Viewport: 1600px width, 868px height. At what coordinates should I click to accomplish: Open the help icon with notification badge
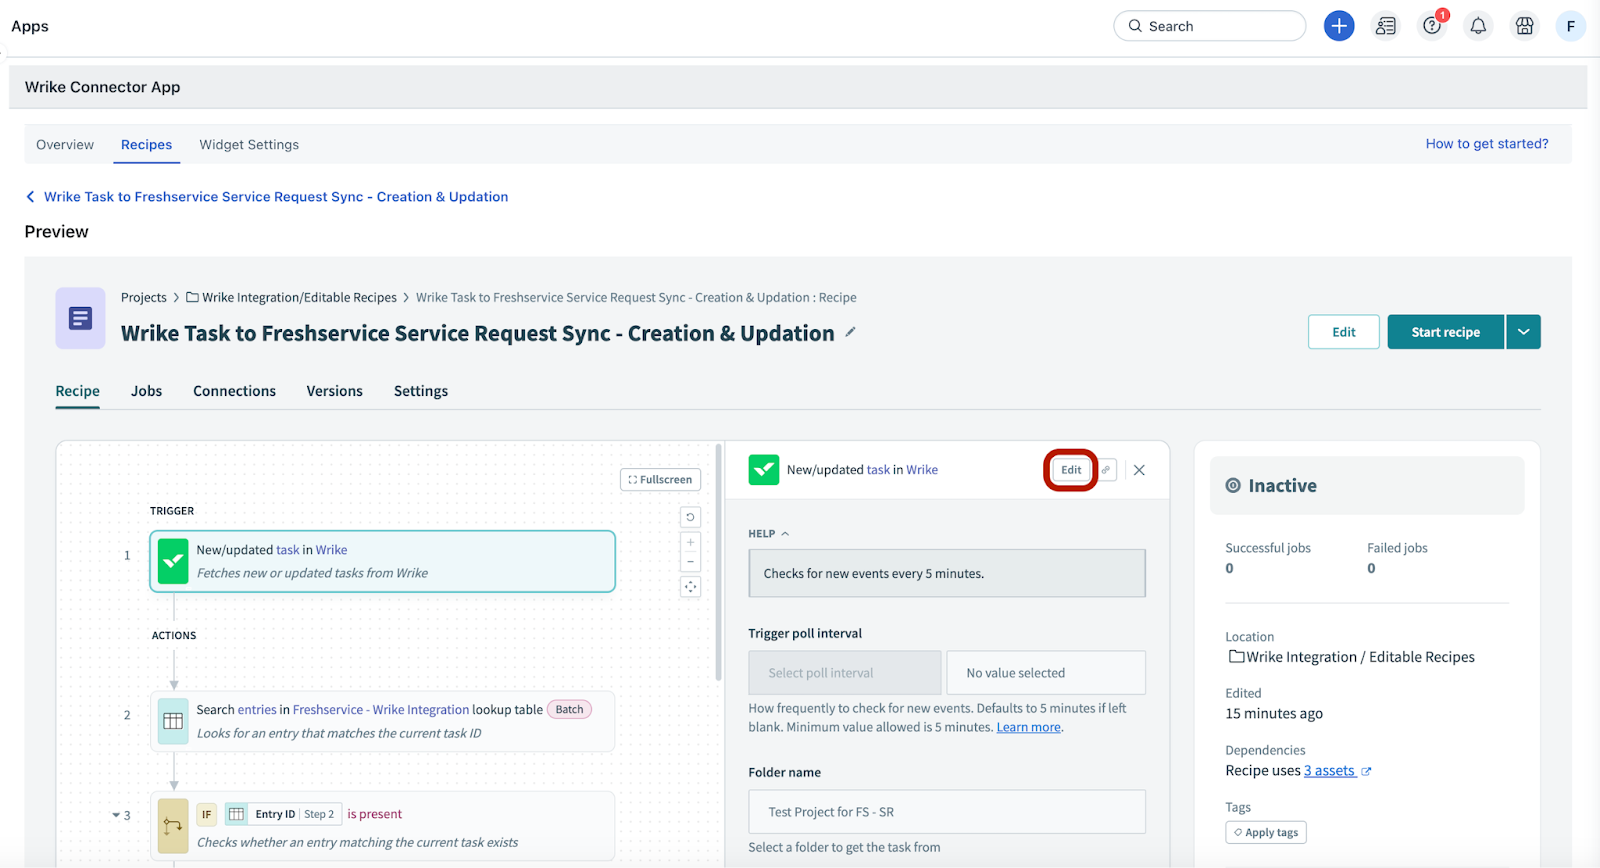point(1433,25)
